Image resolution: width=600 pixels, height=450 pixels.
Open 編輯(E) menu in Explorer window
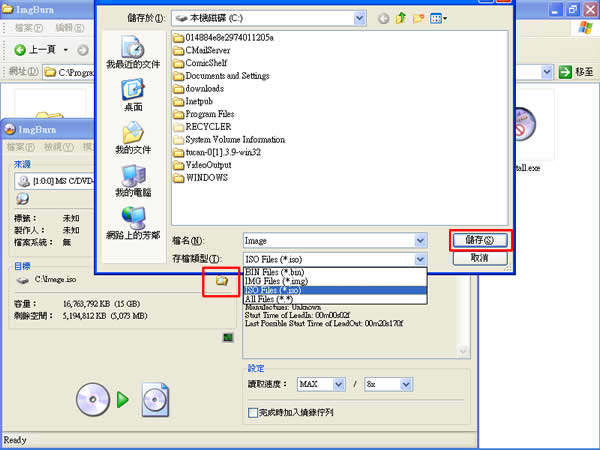70,28
